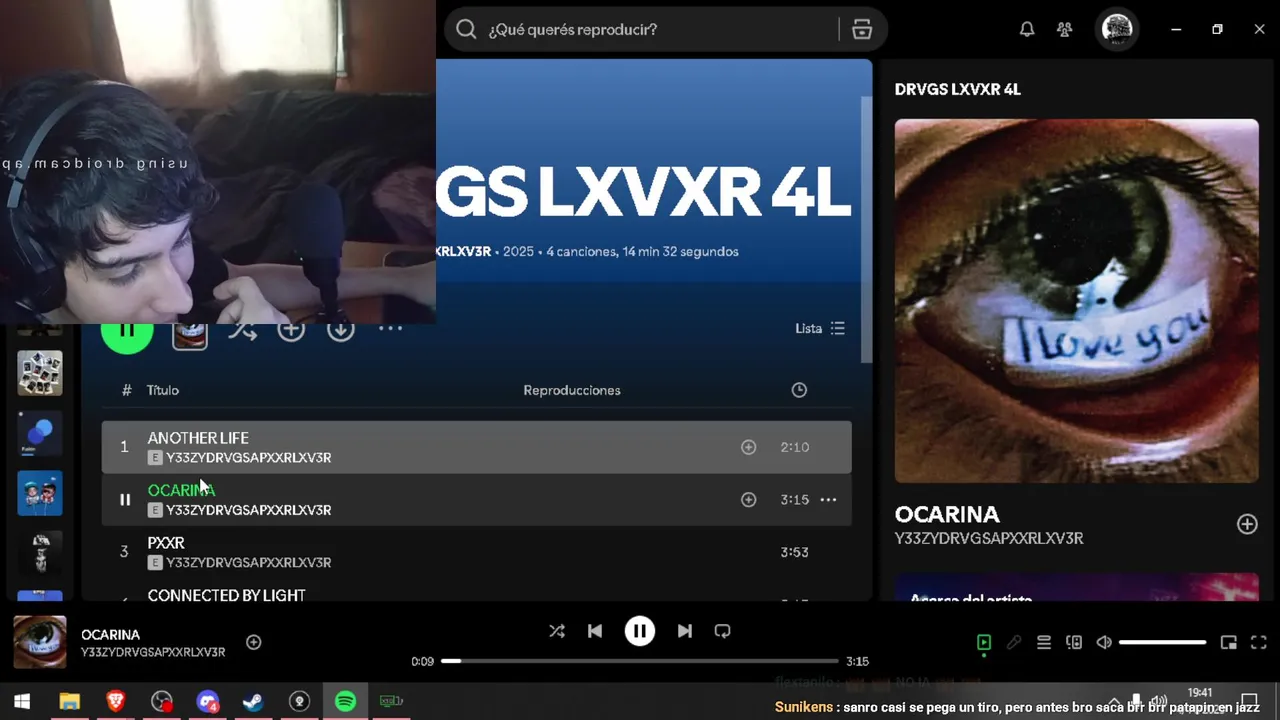Open Windows Start menu
The image size is (1280, 720).
22,701
